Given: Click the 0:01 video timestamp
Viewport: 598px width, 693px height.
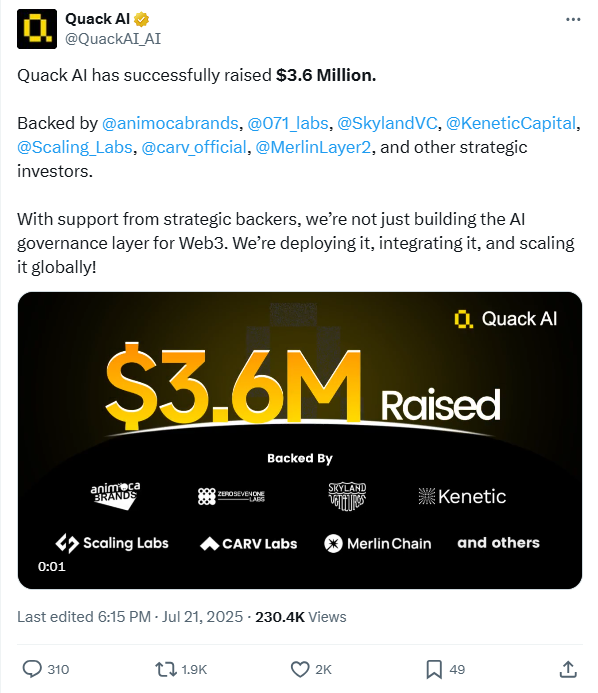Looking at the screenshot, I should click(52, 567).
